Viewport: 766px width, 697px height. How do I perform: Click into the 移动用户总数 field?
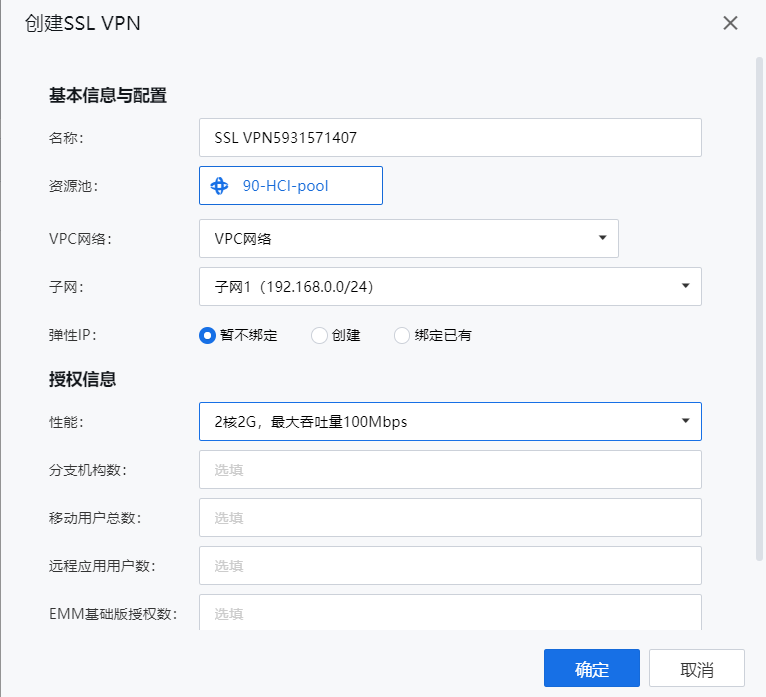pyautogui.click(x=450, y=517)
